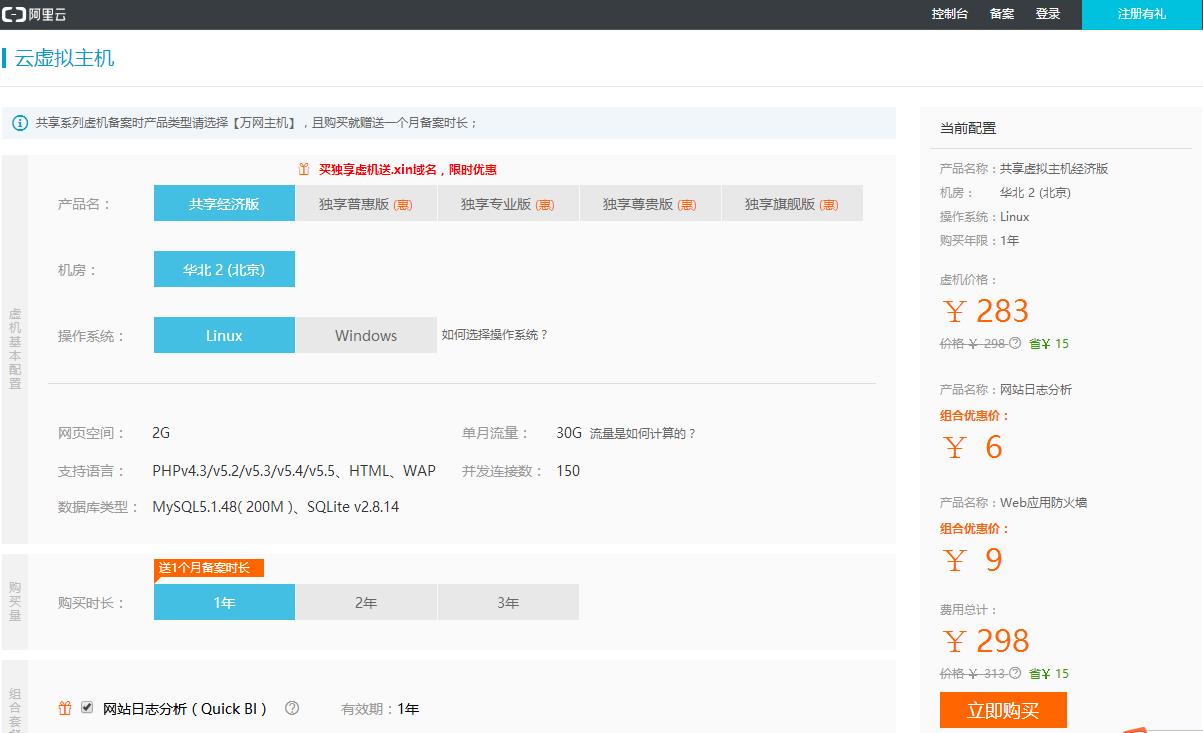Click the help icon beside the struck-through ¥298 price

(x=1015, y=343)
